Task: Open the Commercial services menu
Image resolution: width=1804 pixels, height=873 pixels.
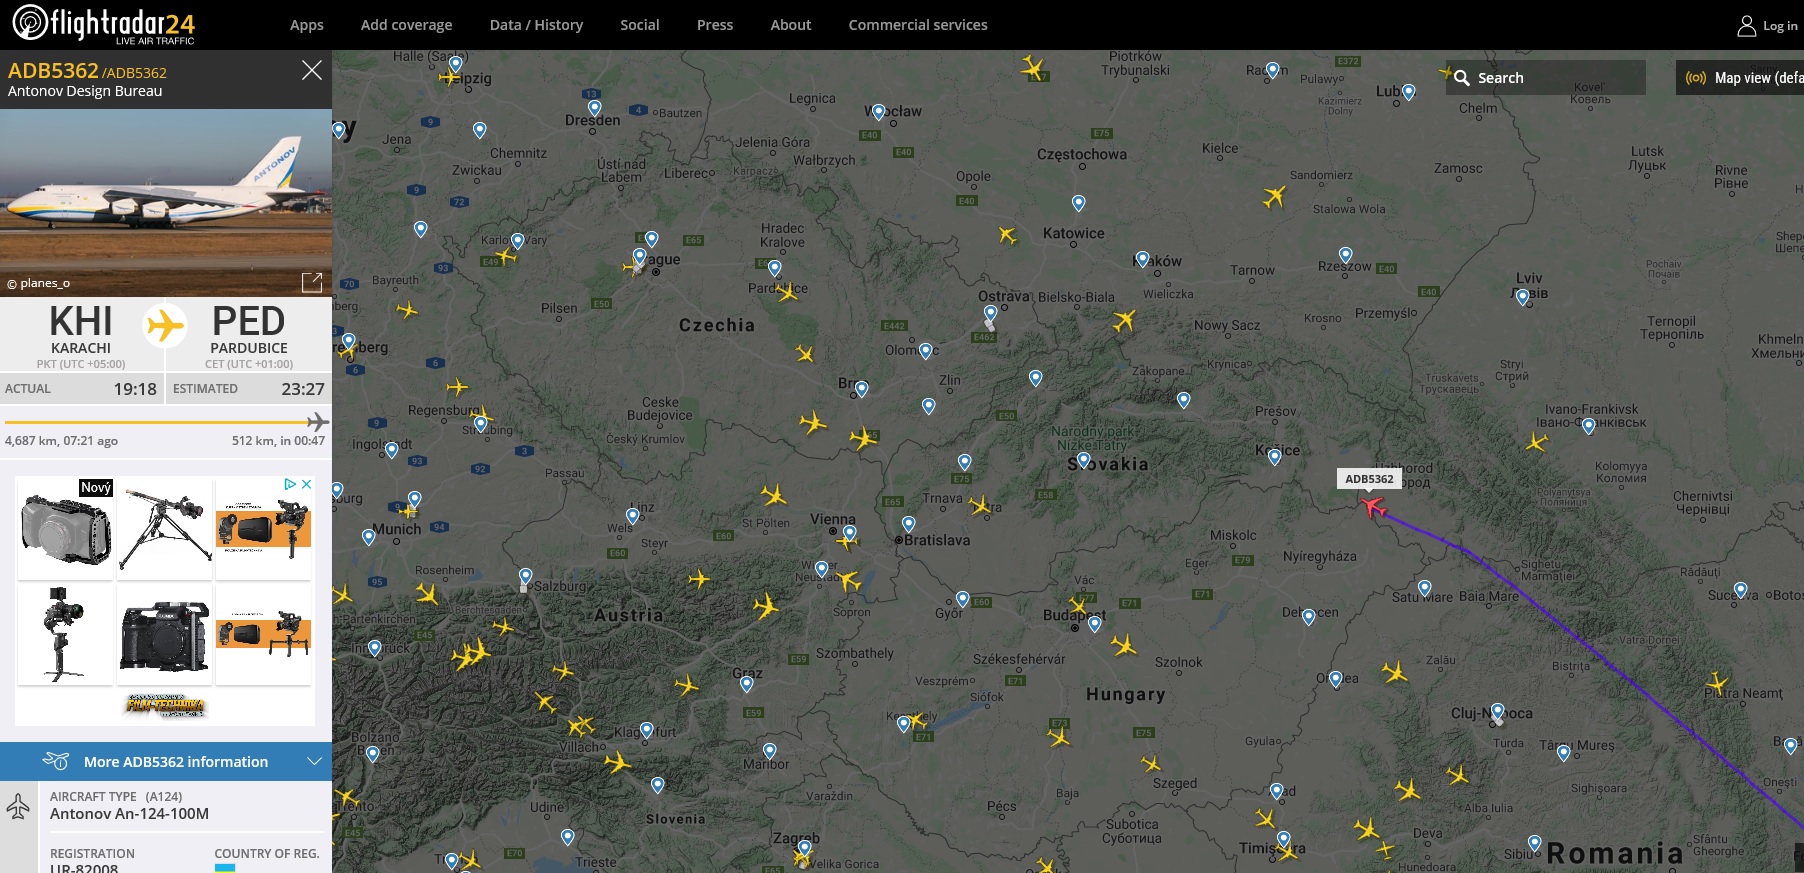Action: click(917, 25)
